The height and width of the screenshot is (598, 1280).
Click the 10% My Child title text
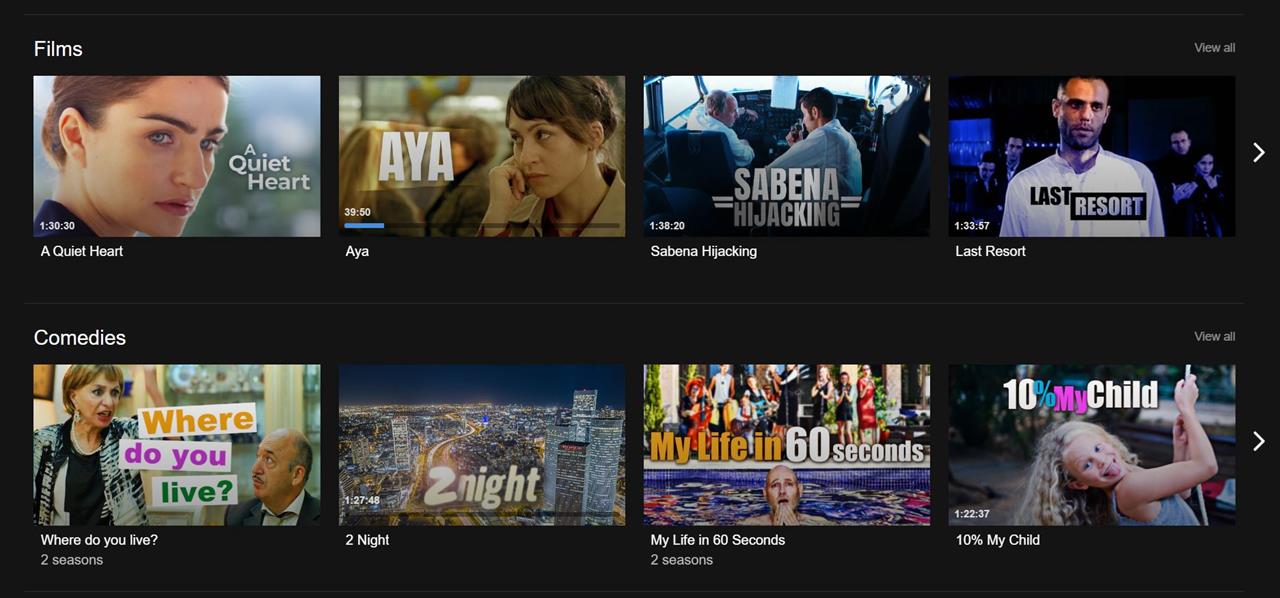(998, 540)
